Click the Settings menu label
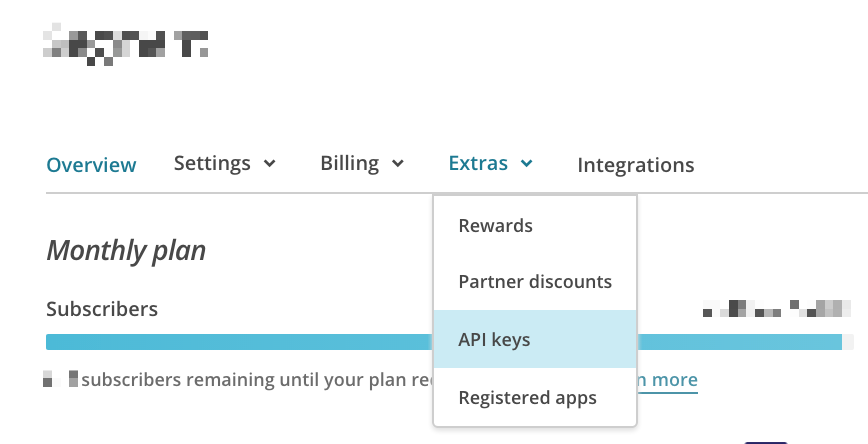Screen dimensions: 868x444 [x=212, y=163]
